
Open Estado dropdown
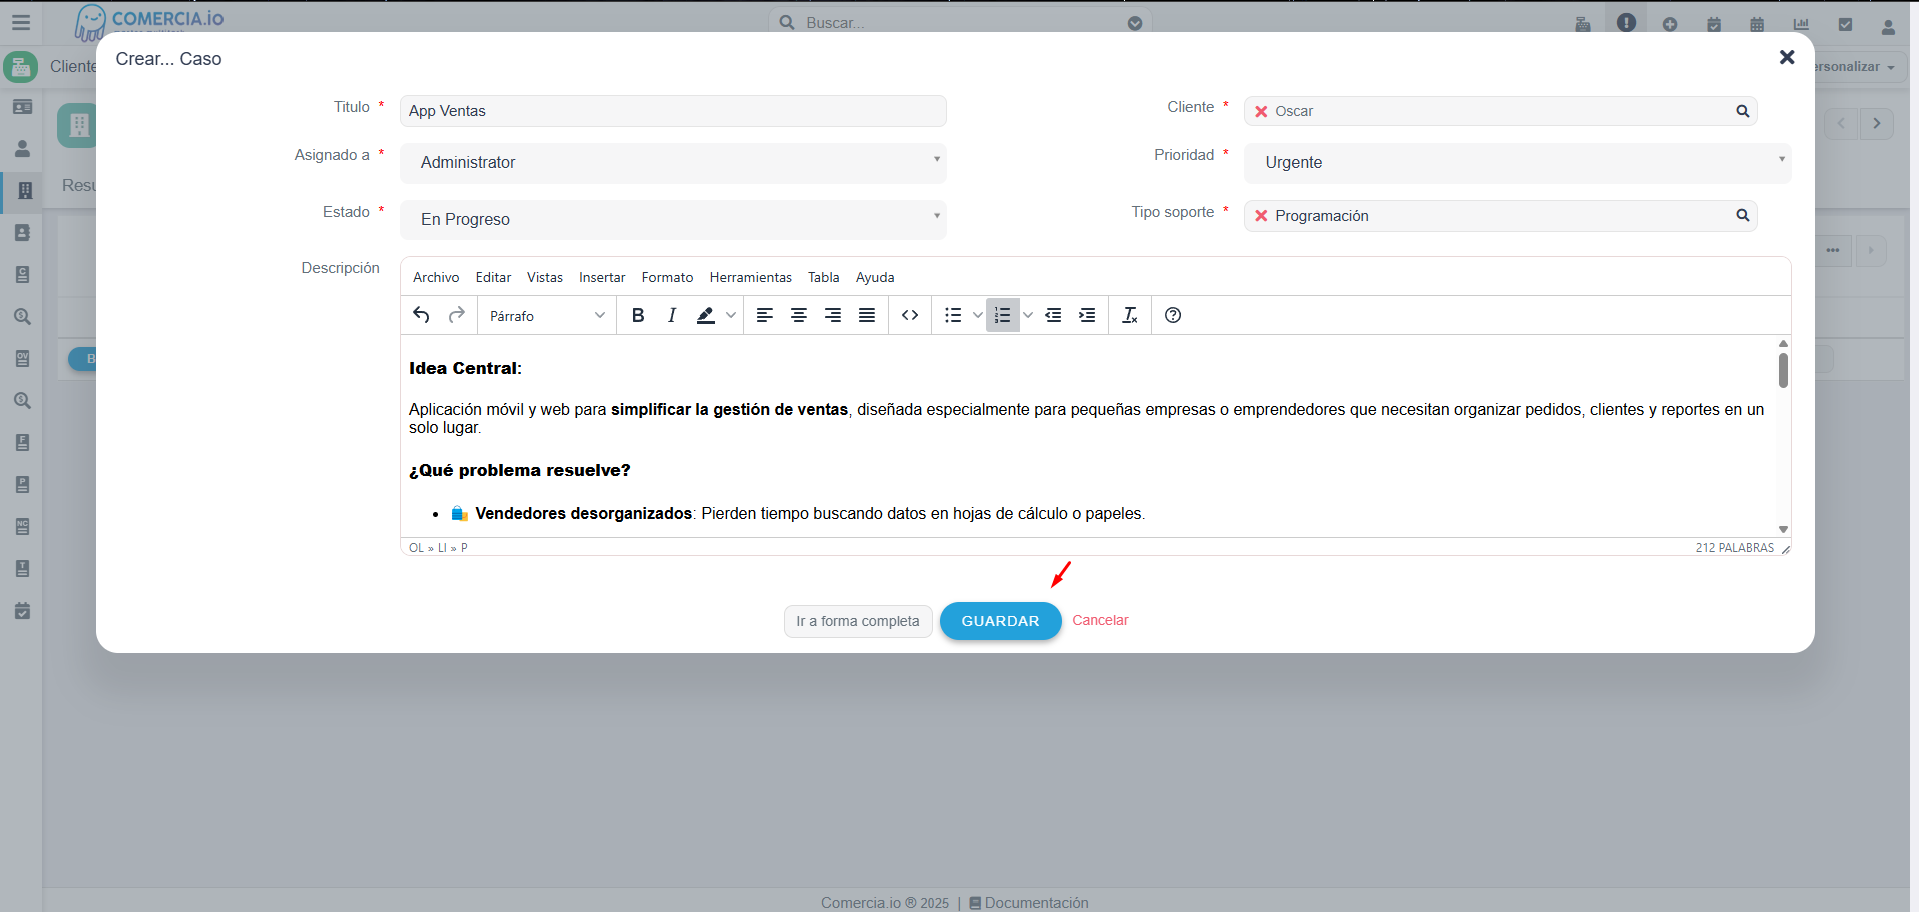tap(673, 219)
